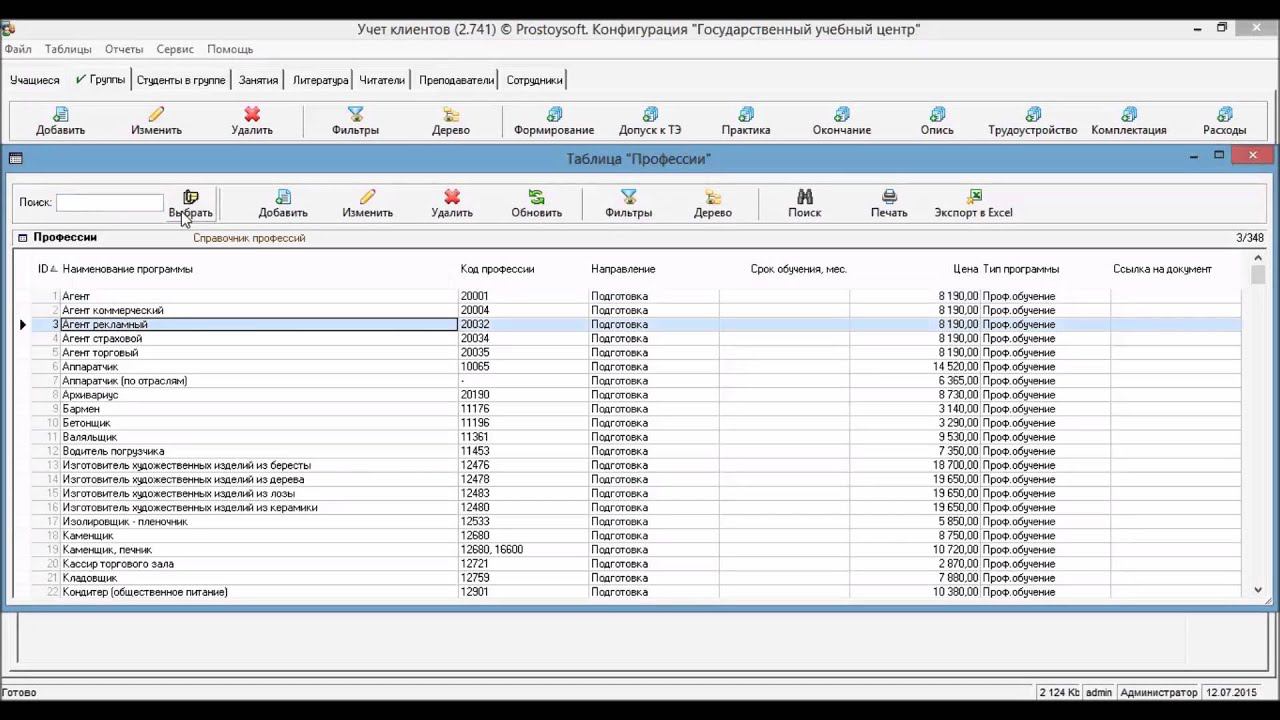Click the table scrollbar down arrow
This screenshot has height=720, width=1280.
1258,591
